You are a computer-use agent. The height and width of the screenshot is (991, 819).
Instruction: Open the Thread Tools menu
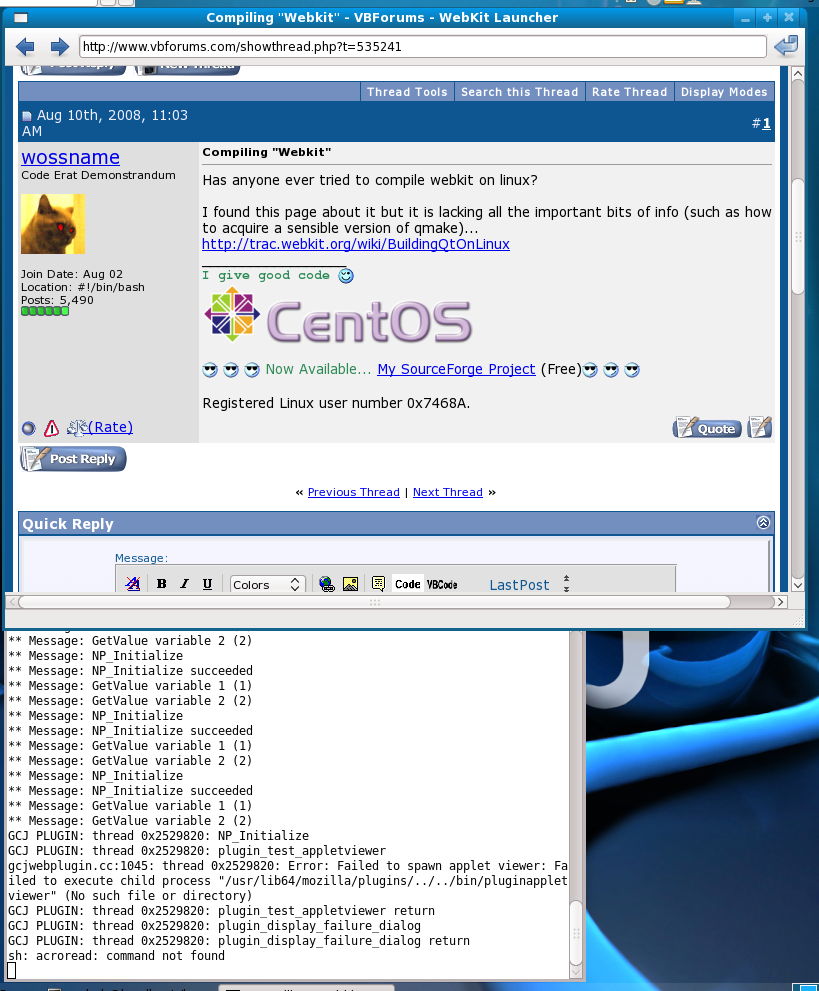(407, 92)
